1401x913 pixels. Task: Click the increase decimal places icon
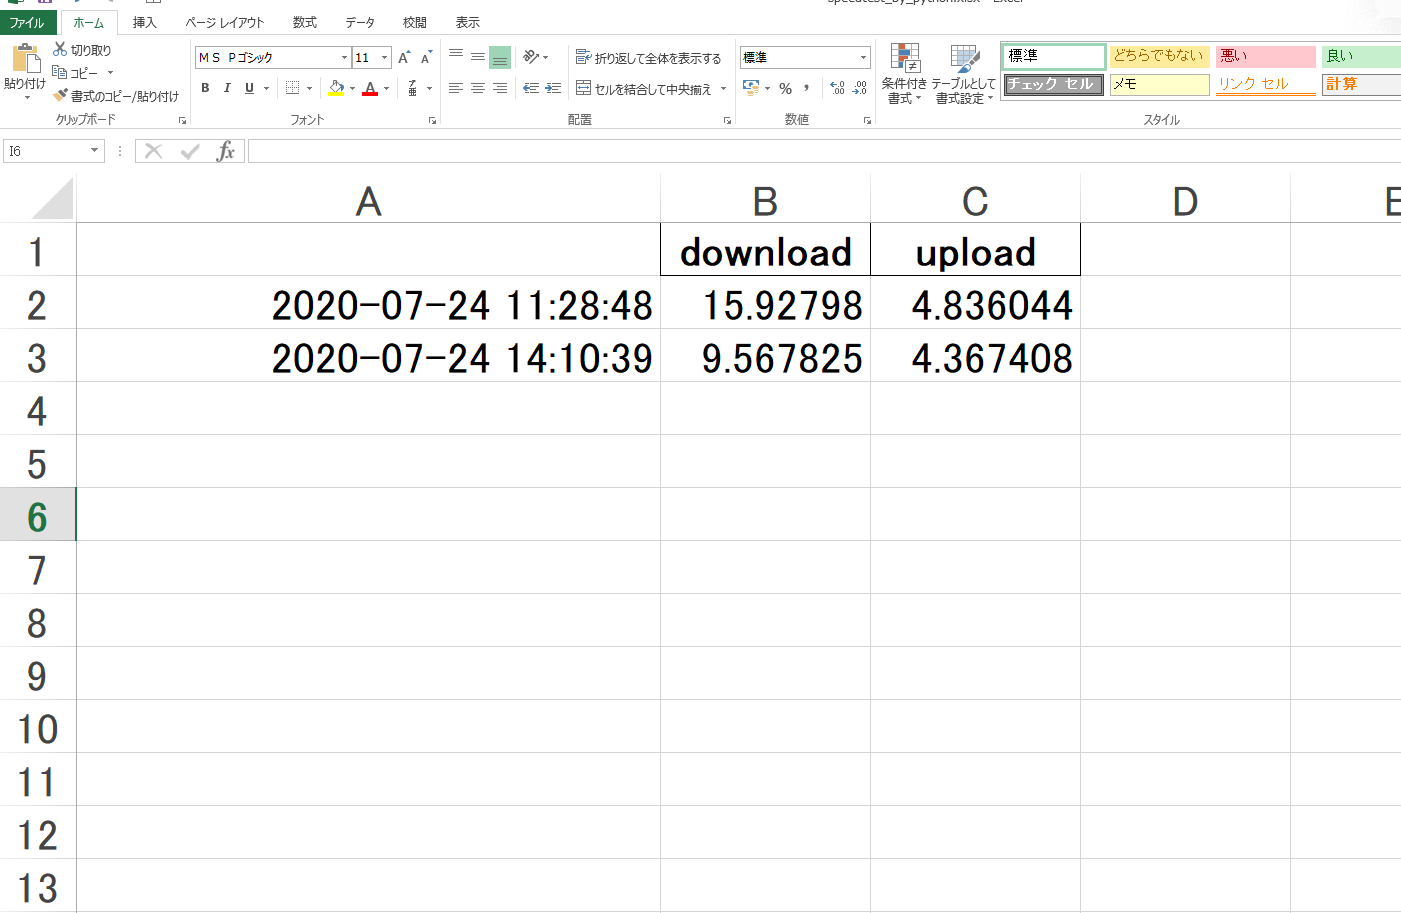pos(838,88)
